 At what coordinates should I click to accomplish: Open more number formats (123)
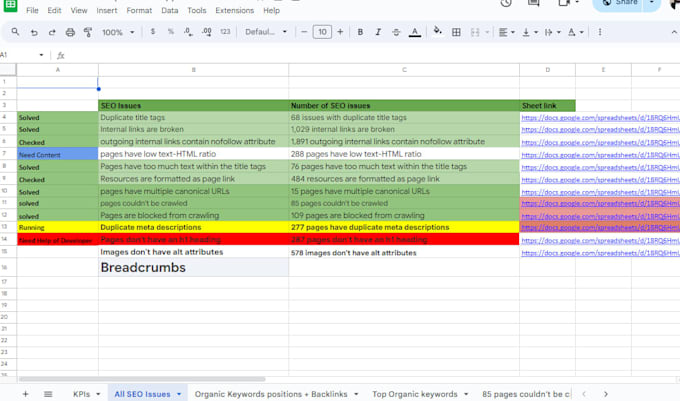225,32
